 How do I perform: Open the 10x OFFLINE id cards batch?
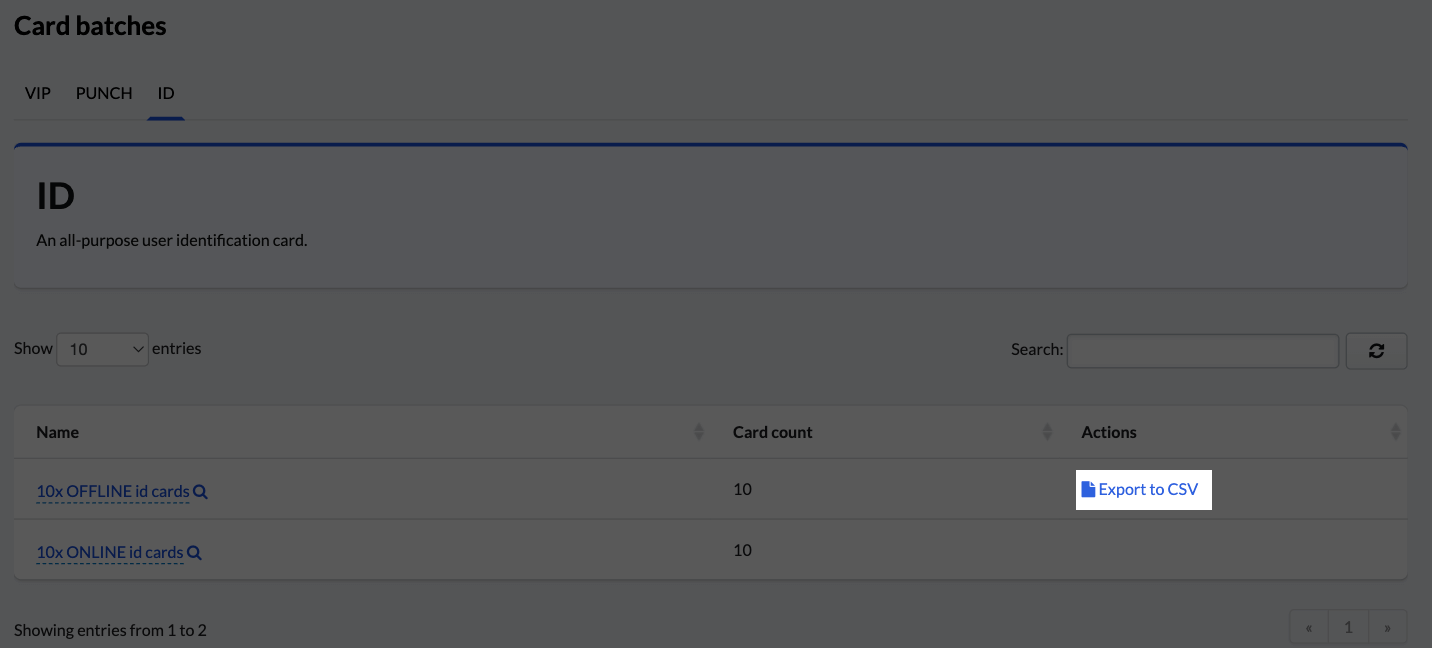pyautogui.click(x=110, y=491)
